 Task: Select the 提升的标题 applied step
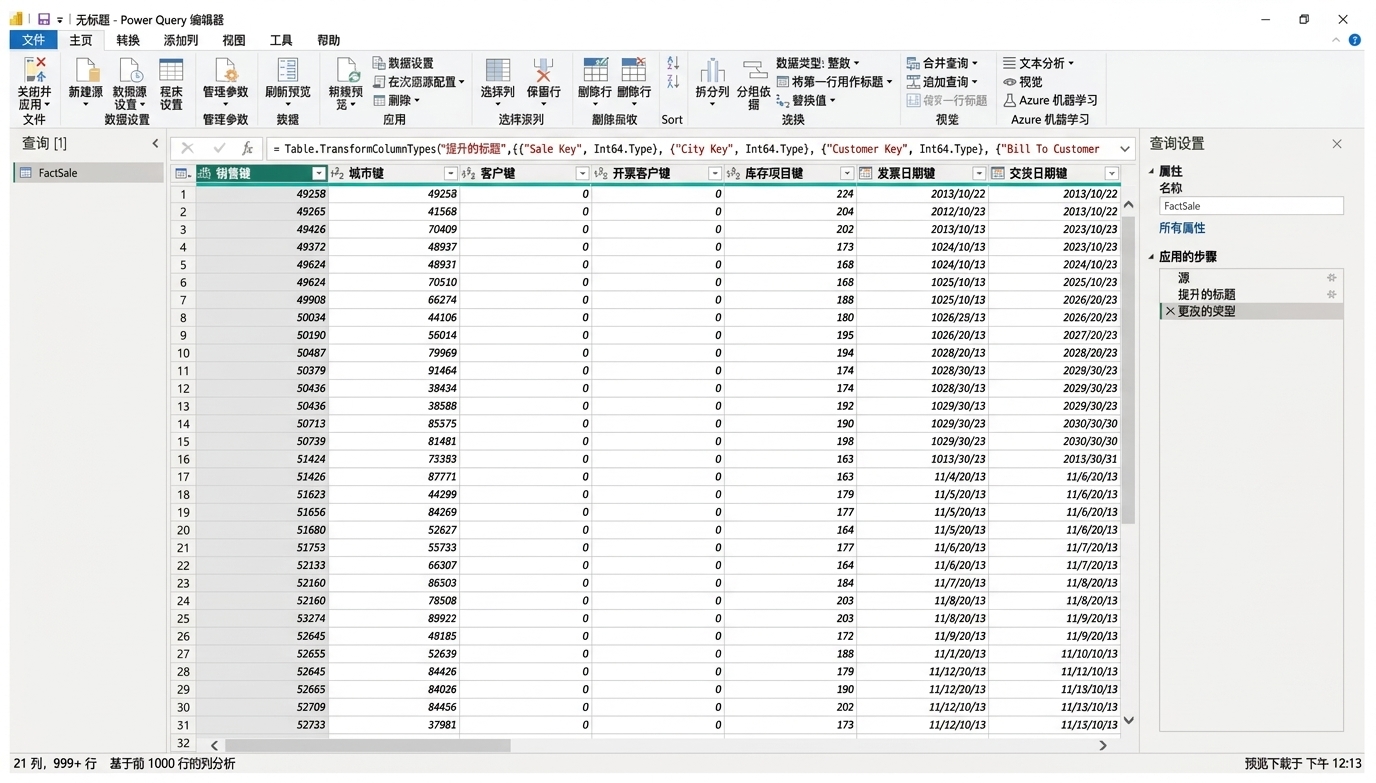[x=1251, y=294]
